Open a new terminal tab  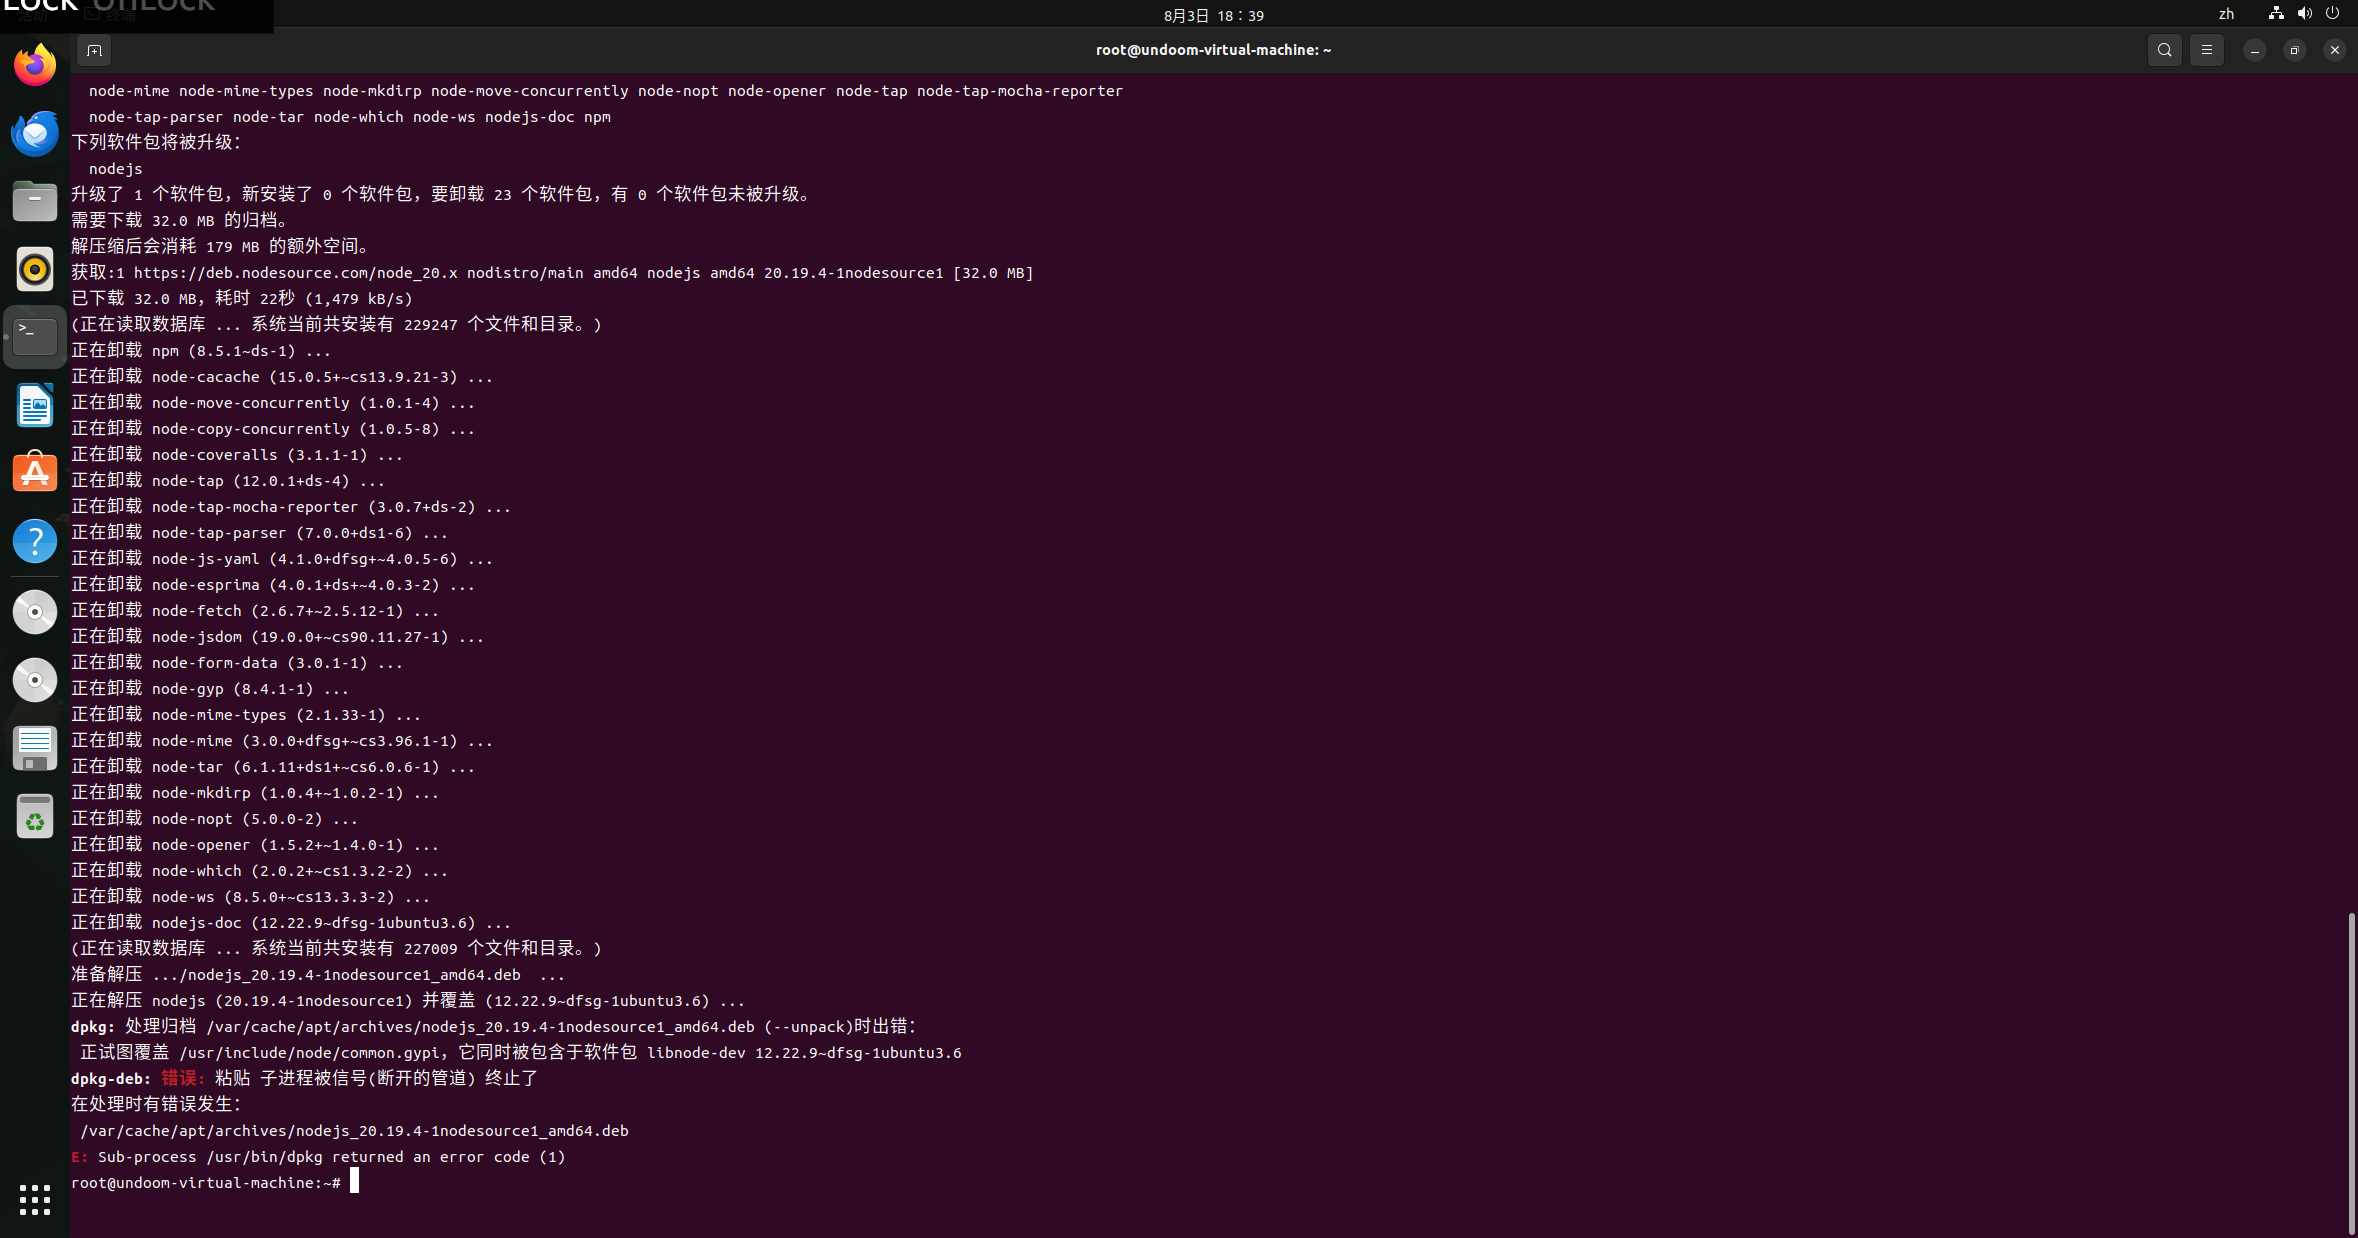click(x=94, y=50)
